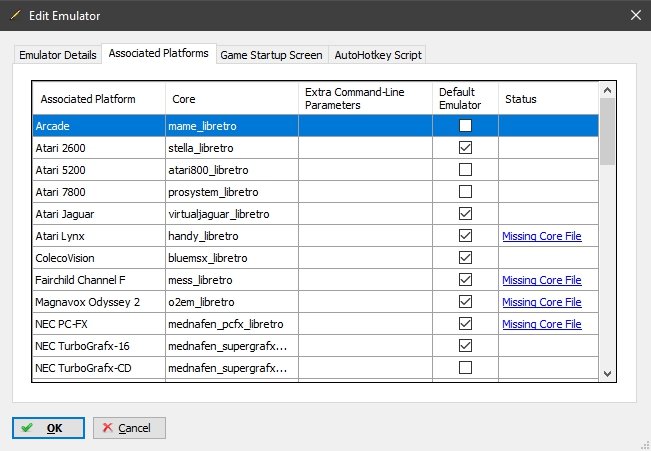This screenshot has width=651, height=451.
Task: Click the vertical scrollbar thumb
Action: (x=607, y=132)
